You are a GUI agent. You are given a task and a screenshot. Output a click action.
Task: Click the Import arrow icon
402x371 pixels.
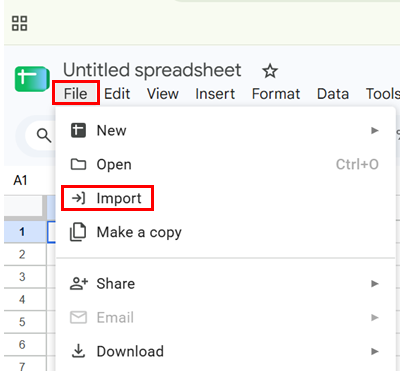point(78,198)
